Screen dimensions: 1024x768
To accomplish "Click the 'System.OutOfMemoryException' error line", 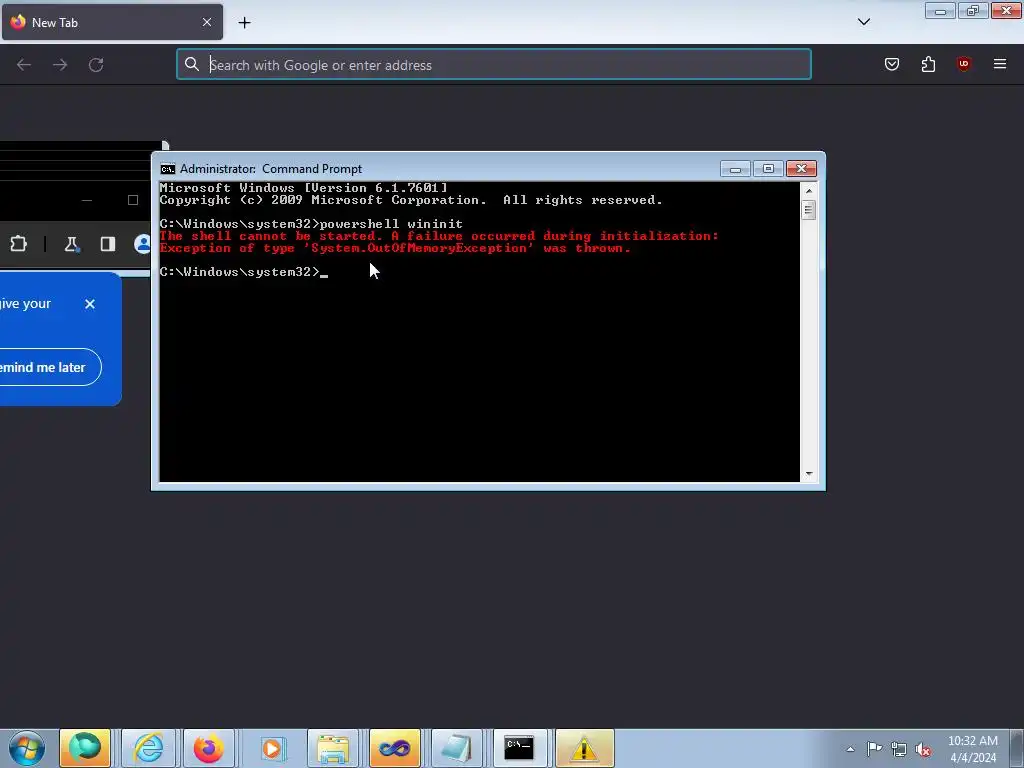I will tap(395, 248).
